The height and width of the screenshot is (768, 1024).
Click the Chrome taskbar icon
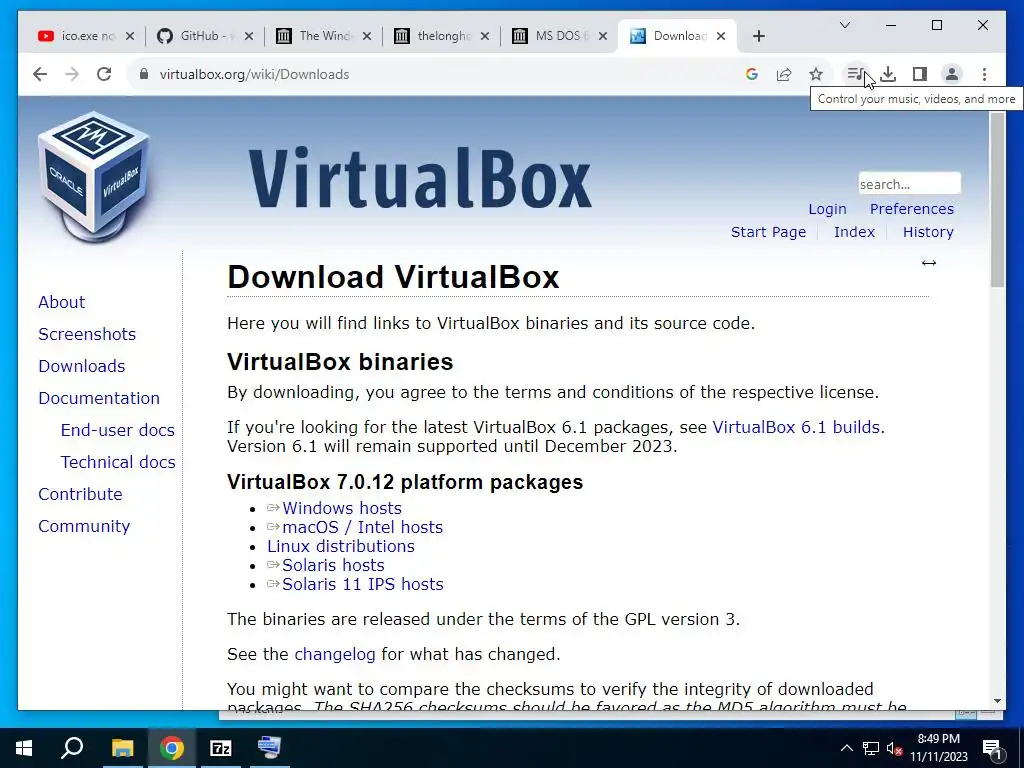coord(171,748)
